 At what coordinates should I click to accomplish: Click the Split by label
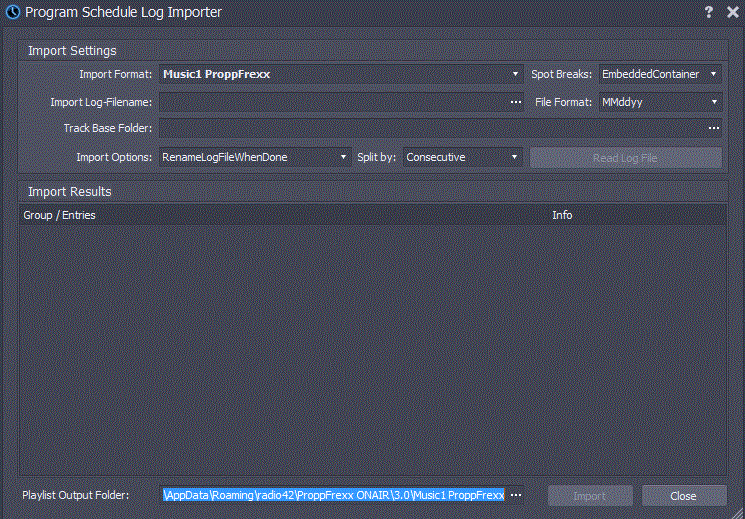[x=376, y=157]
